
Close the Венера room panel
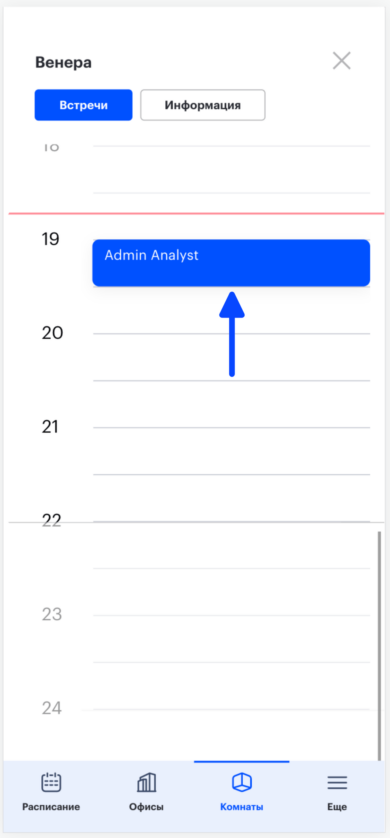click(341, 61)
